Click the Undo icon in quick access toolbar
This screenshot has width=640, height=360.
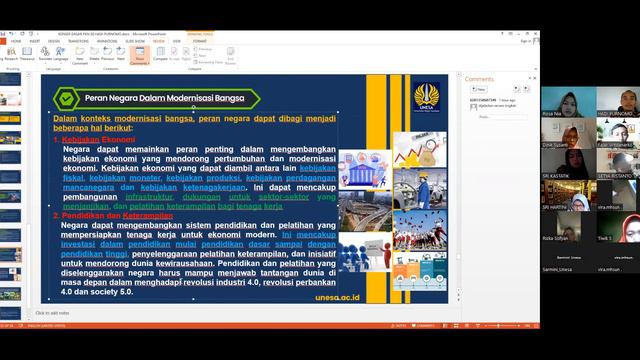point(11,34)
